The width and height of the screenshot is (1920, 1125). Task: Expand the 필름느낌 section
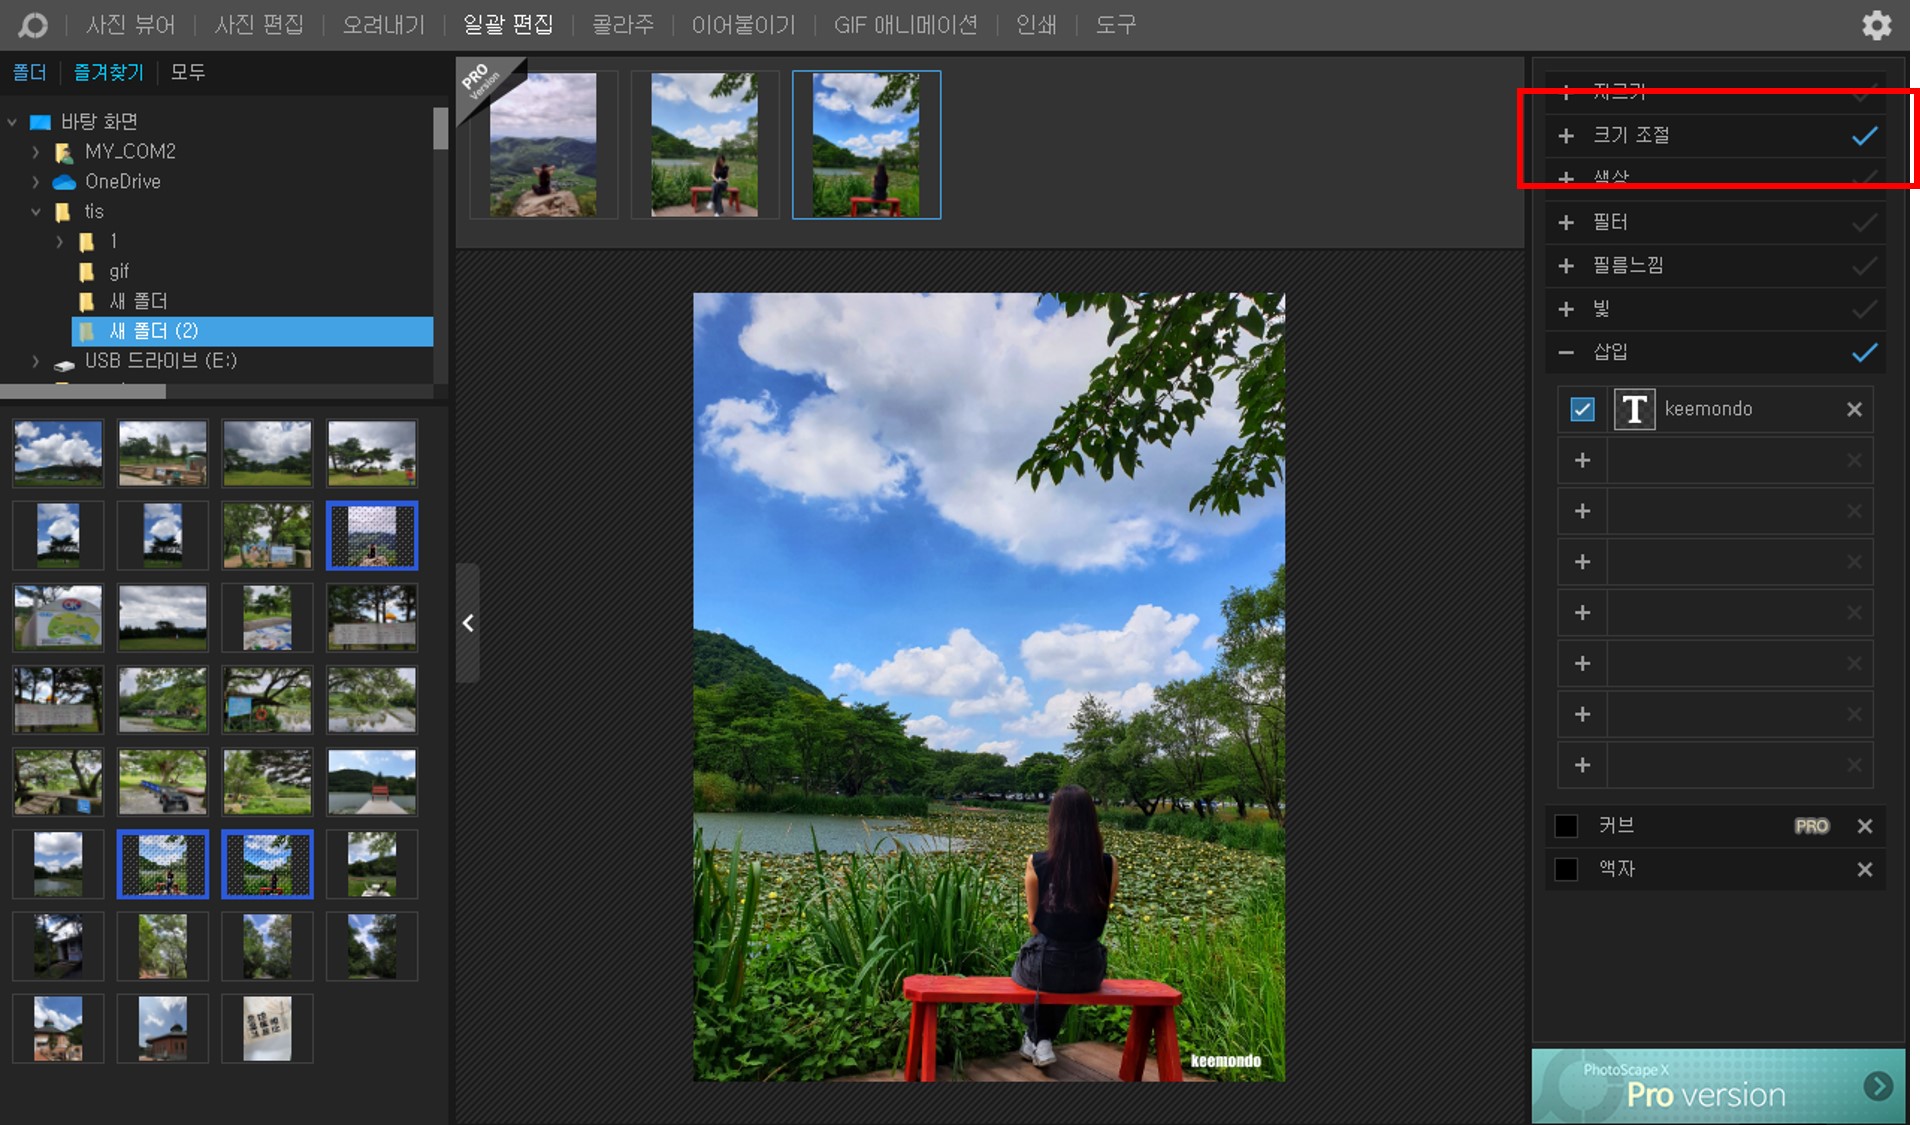tap(1566, 266)
